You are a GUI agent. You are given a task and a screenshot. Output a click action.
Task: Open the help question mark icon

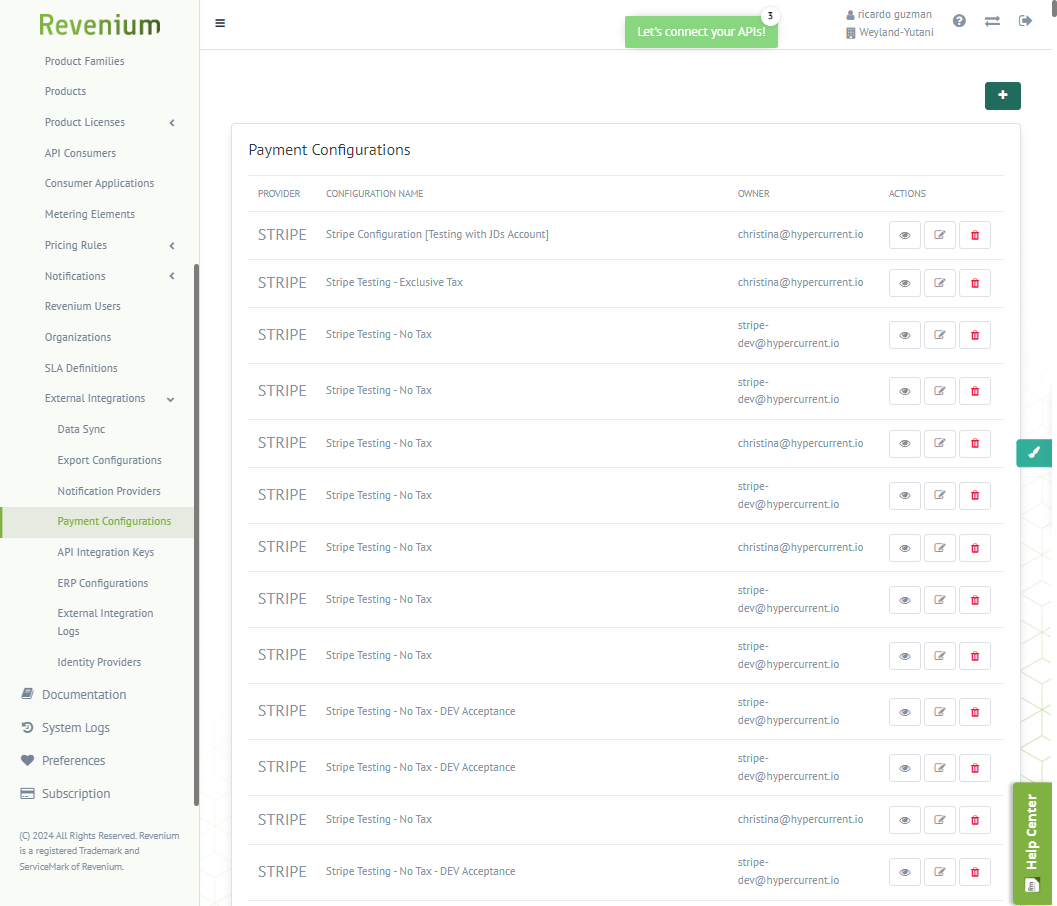point(959,21)
